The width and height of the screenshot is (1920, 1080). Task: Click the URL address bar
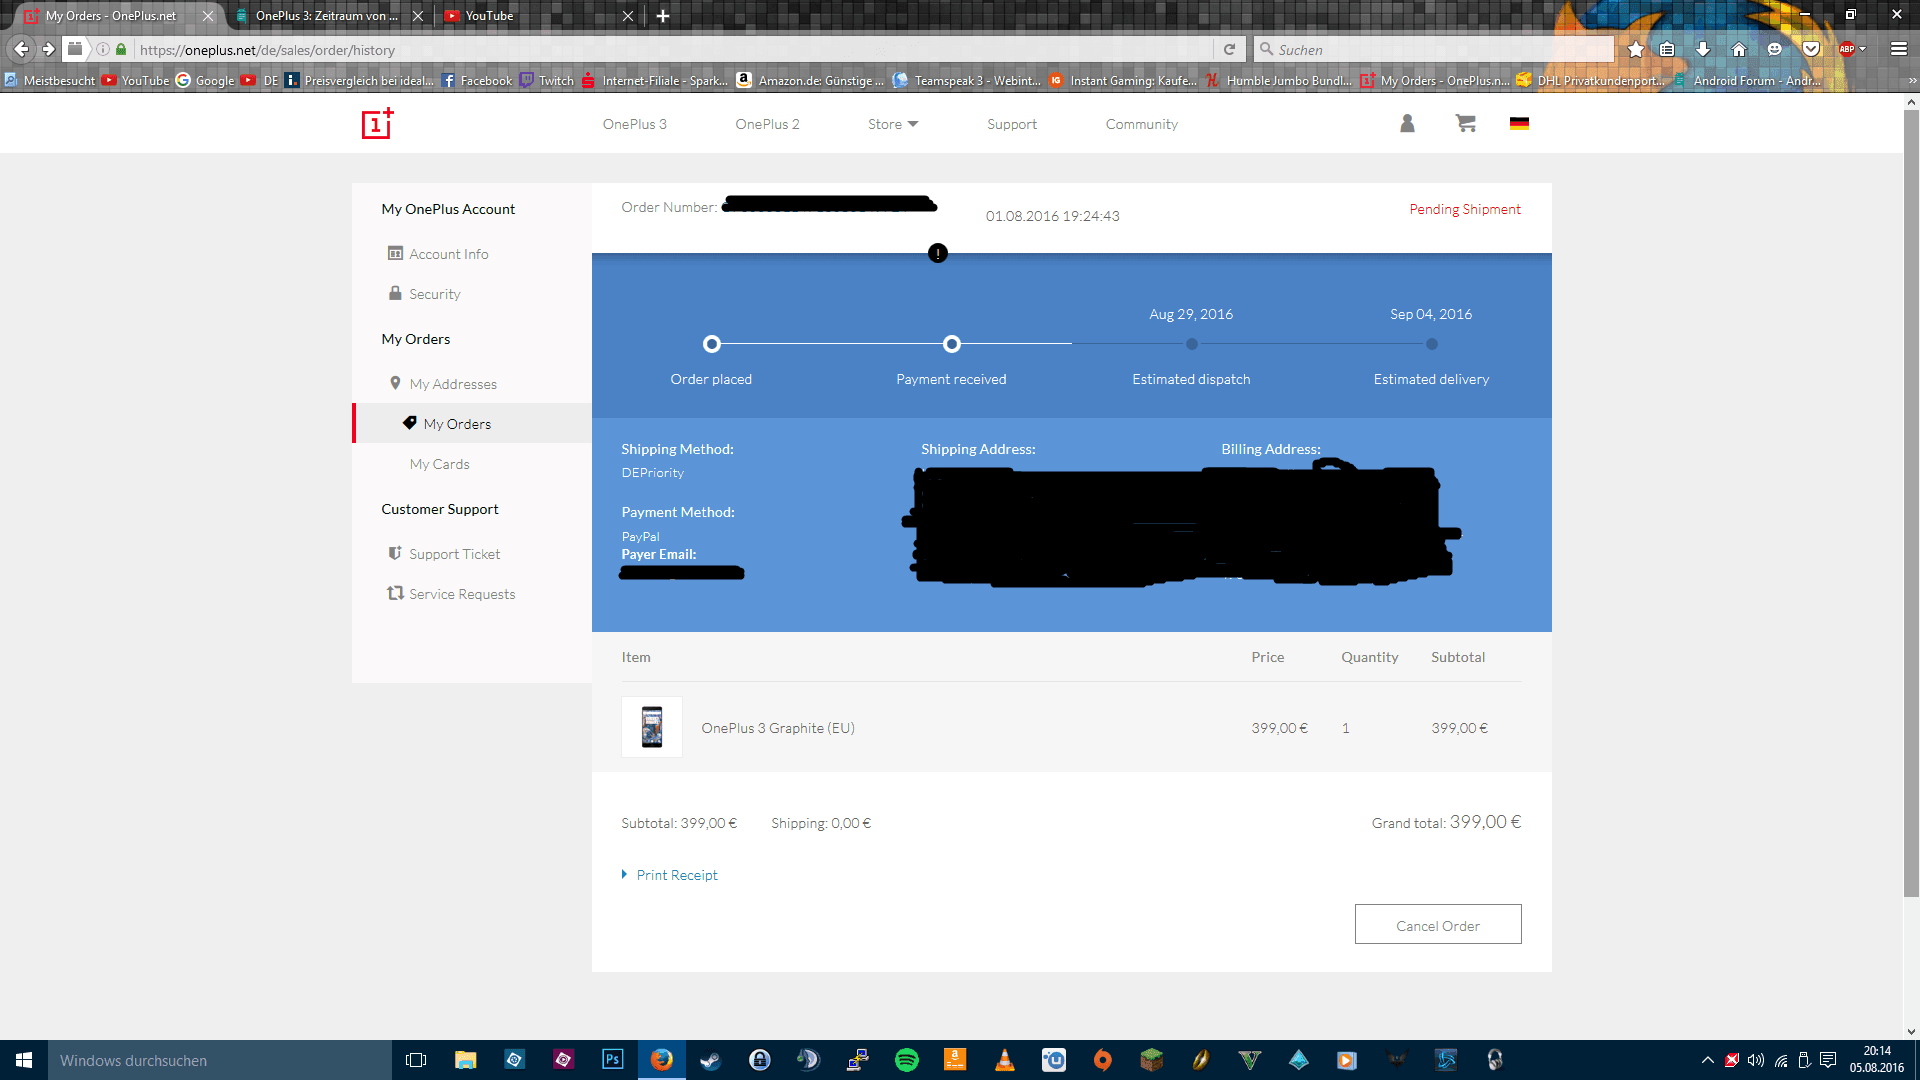pyautogui.click(x=670, y=49)
